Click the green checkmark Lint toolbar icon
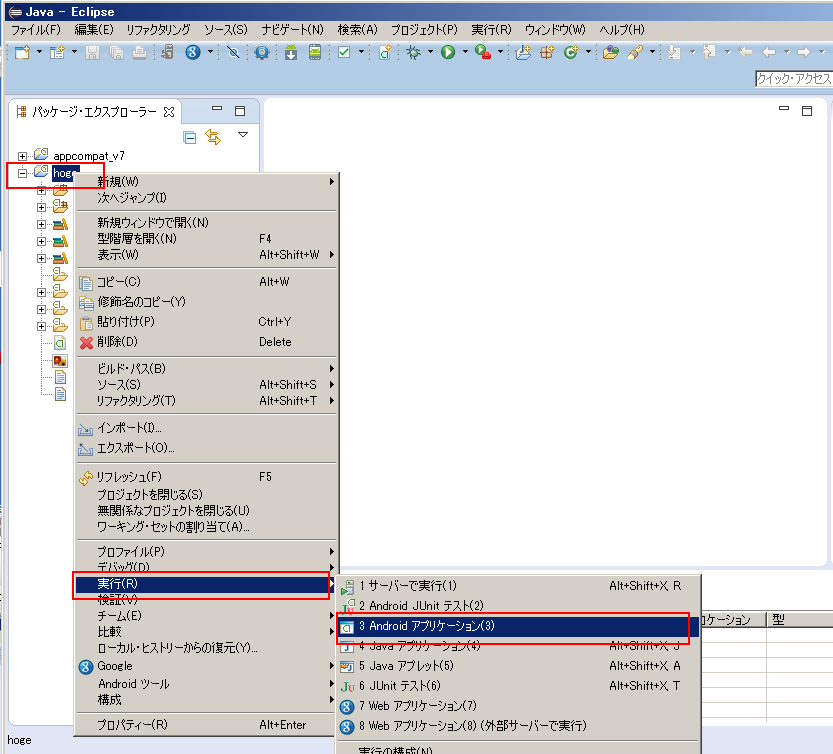833x754 pixels. 344,52
